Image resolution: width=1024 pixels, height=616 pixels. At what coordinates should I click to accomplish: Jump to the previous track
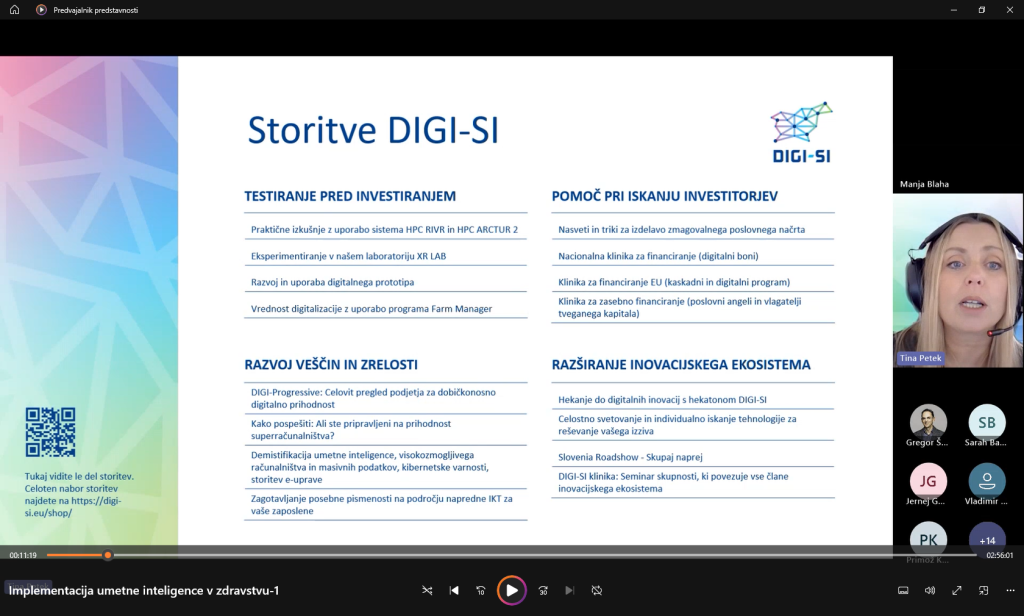click(x=454, y=591)
